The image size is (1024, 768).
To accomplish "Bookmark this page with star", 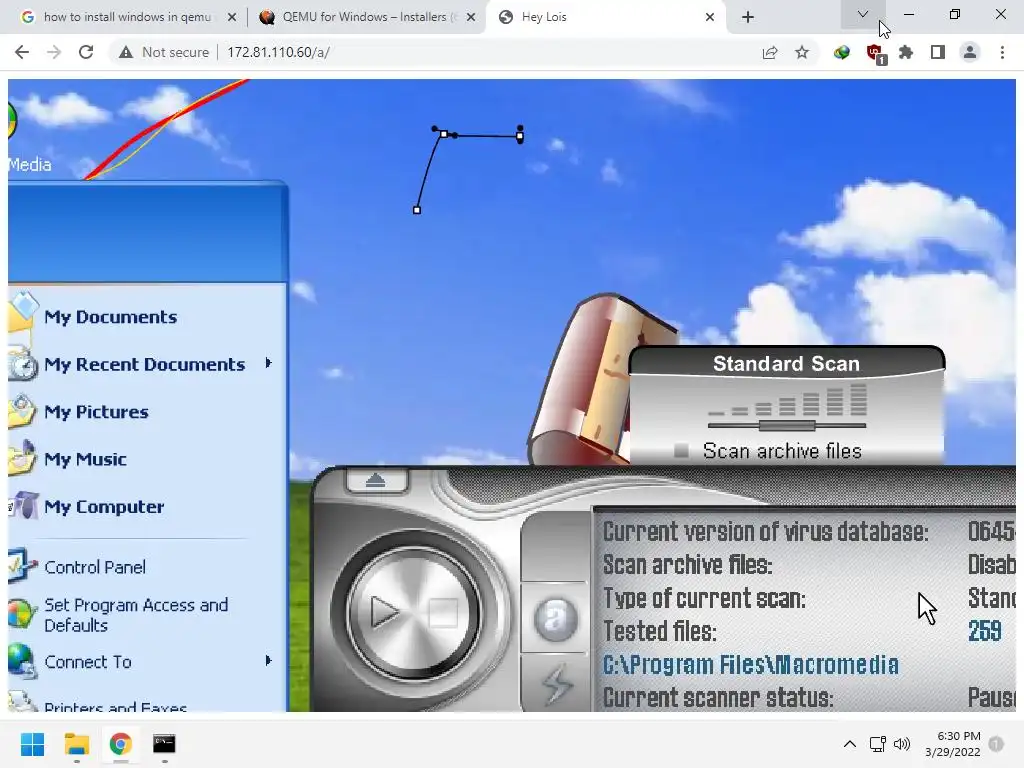I will tap(802, 52).
